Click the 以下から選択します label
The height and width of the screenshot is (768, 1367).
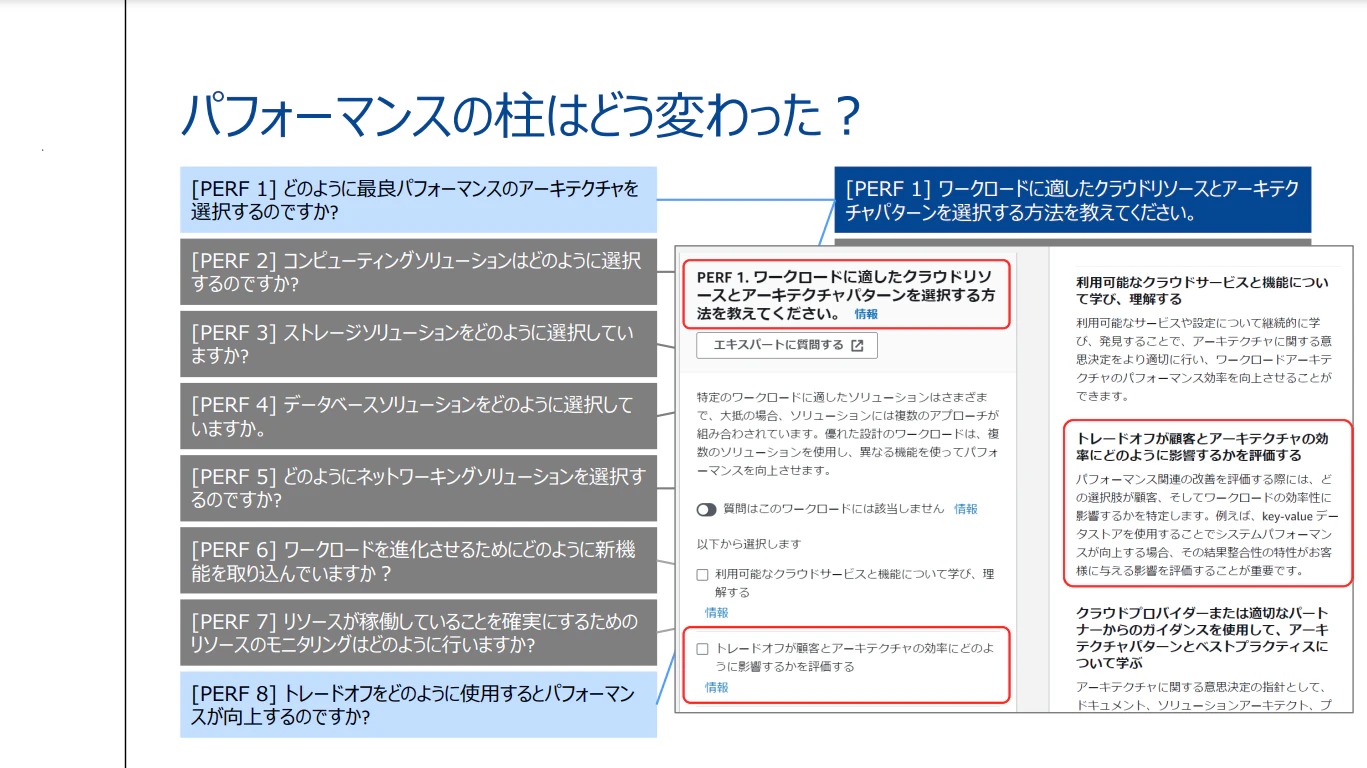pos(749,544)
